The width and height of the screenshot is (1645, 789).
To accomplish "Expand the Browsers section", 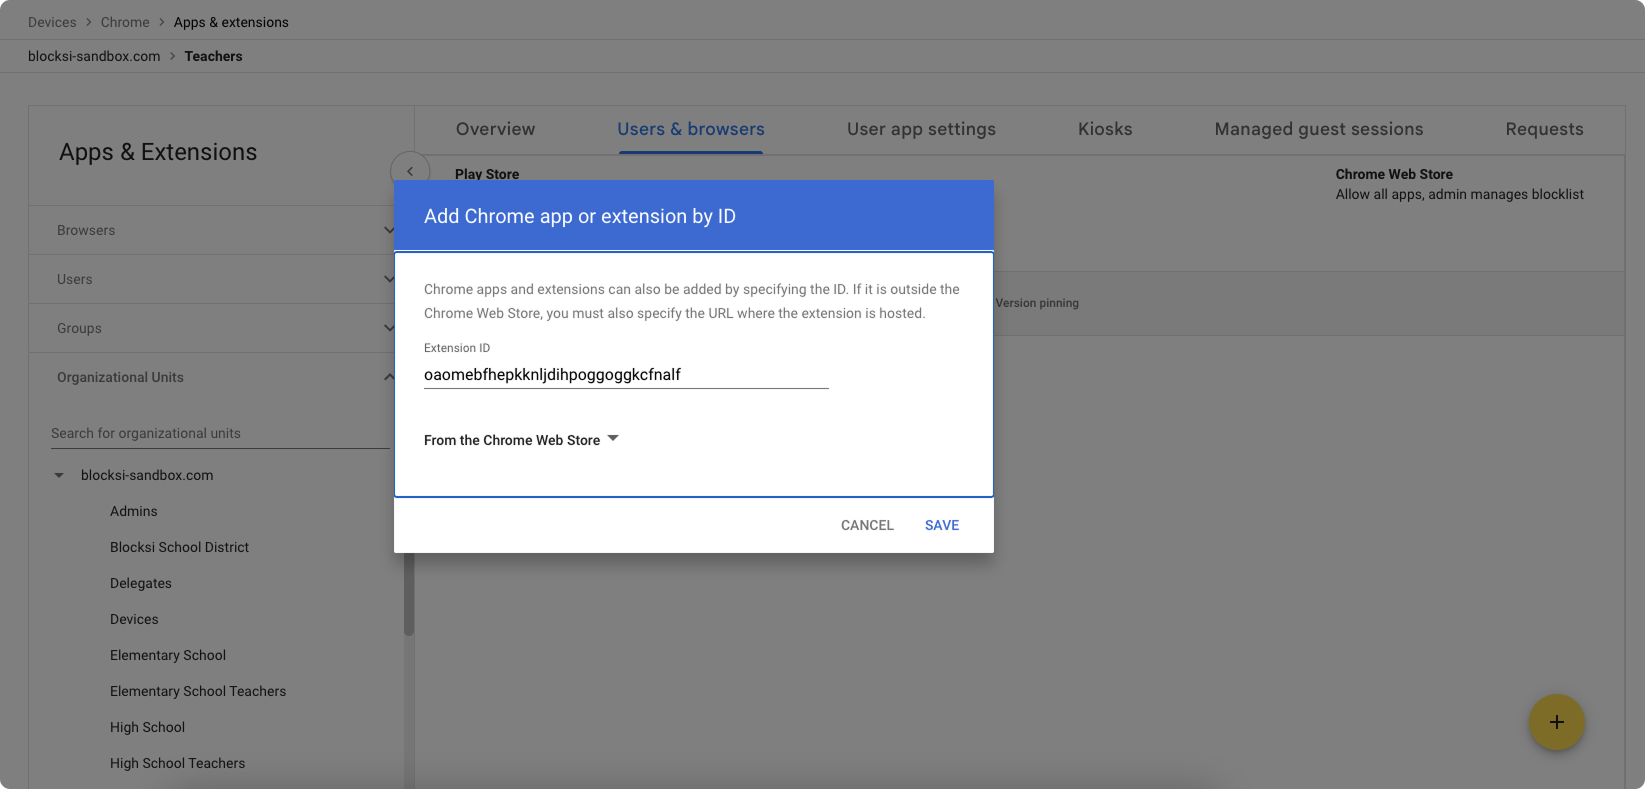I will [x=389, y=230].
